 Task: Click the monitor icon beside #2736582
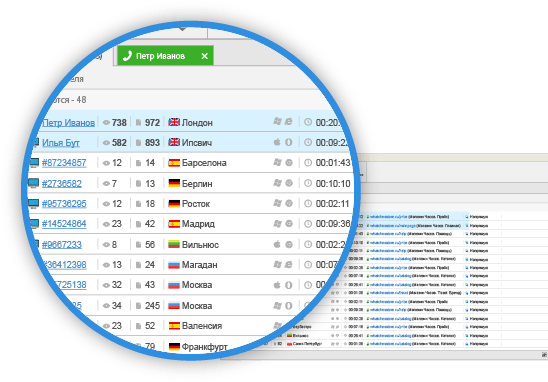click(34, 183)
